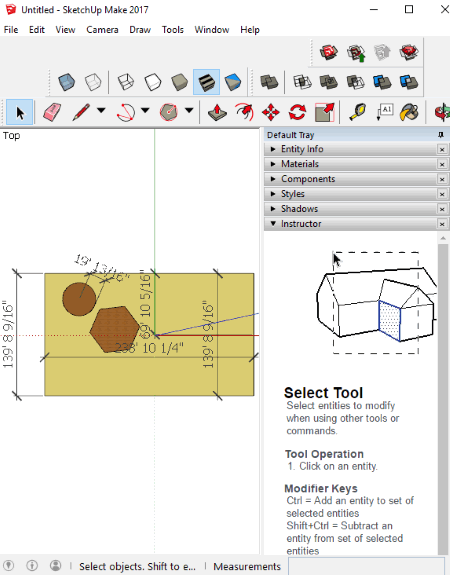This screenshot has width=450, height=575.
Task: Open the File menu
Action: pos(11,30)
